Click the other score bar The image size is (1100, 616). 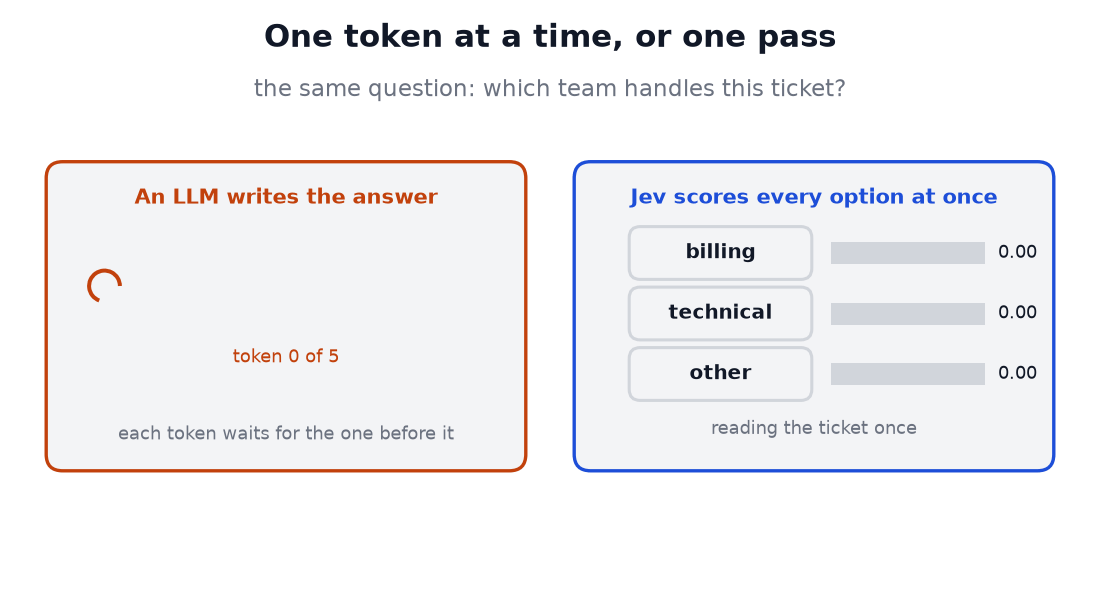click(908, 373)
